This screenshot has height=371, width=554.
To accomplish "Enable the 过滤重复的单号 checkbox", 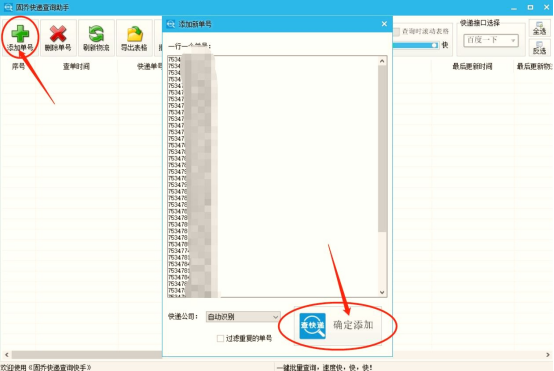I will (x=220, y=338).
